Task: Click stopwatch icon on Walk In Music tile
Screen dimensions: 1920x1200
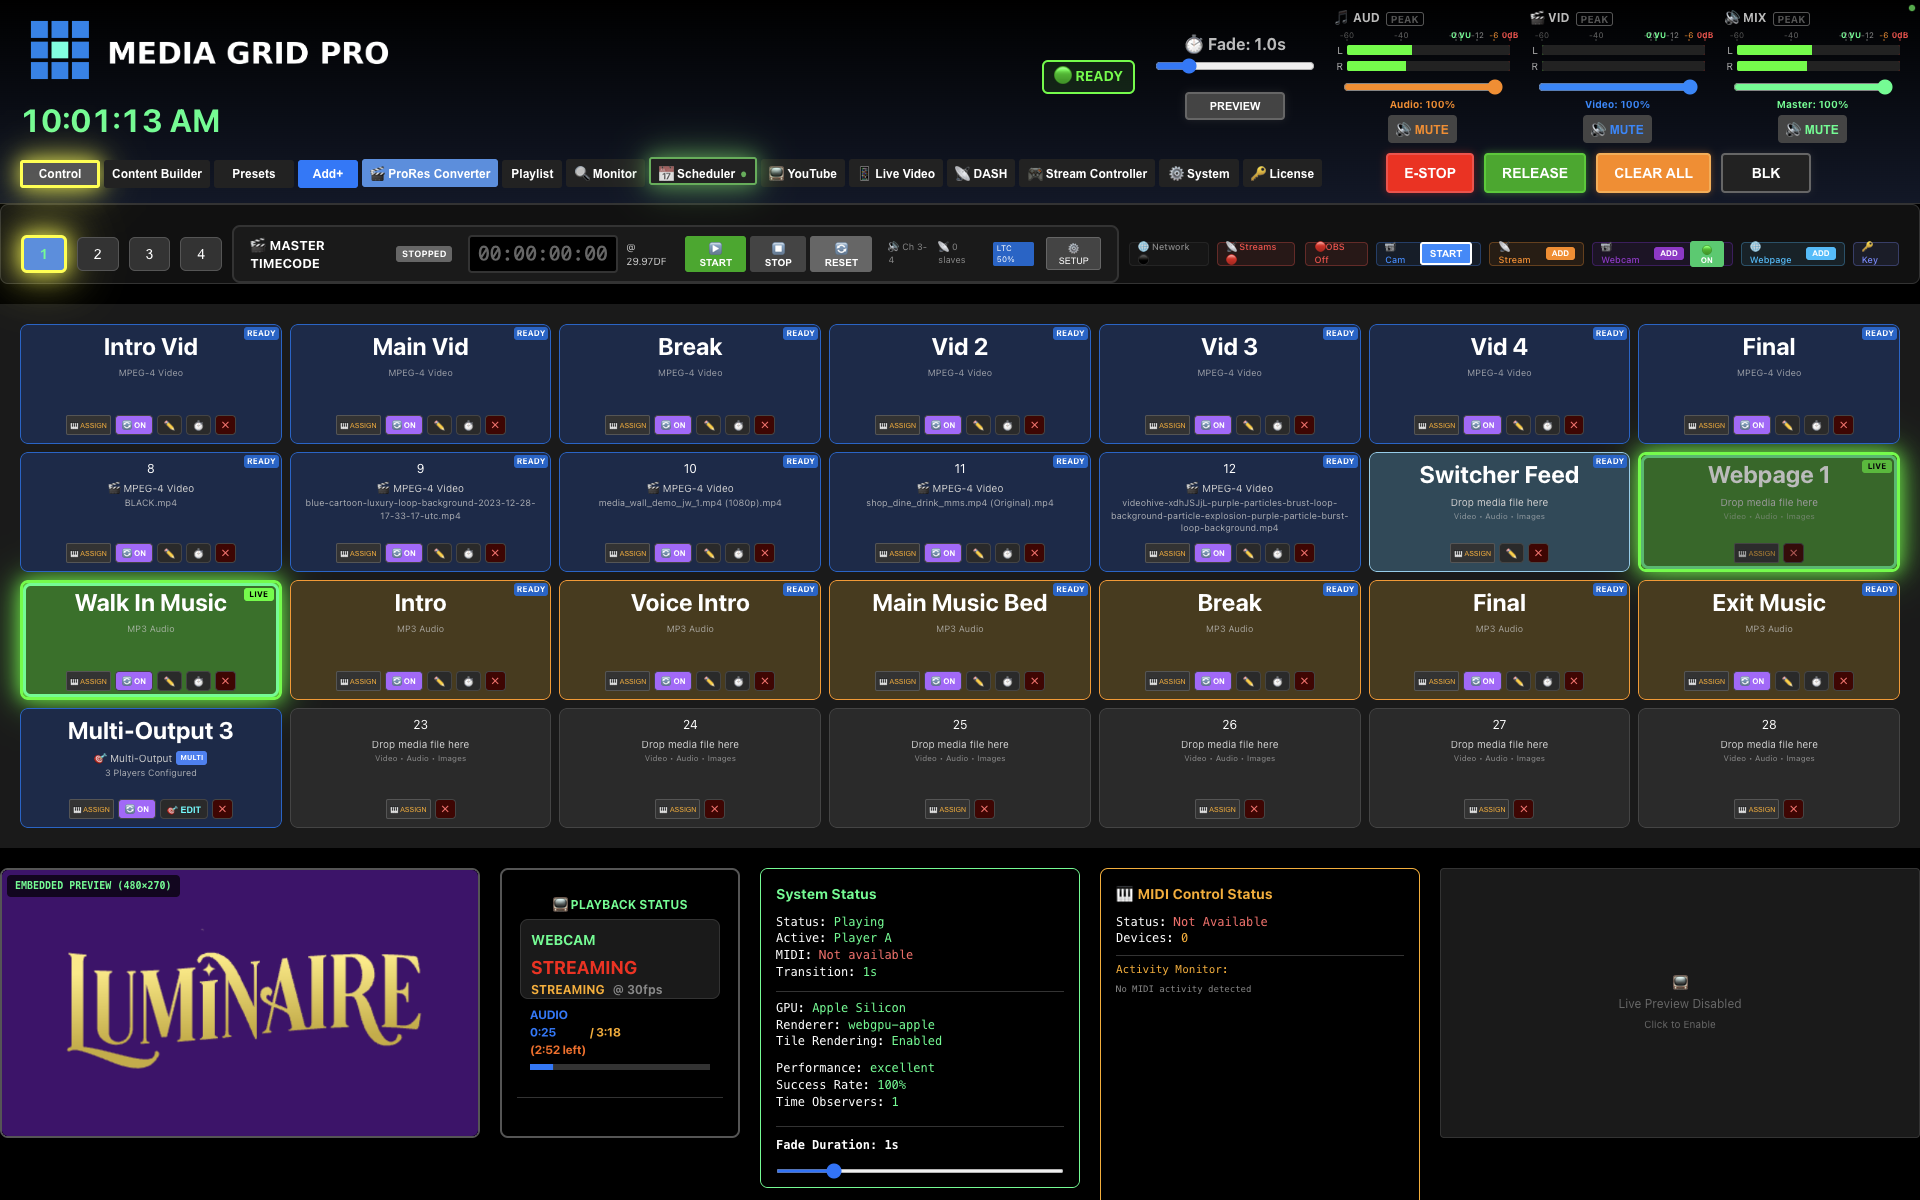Action: [x=198, y=681]
